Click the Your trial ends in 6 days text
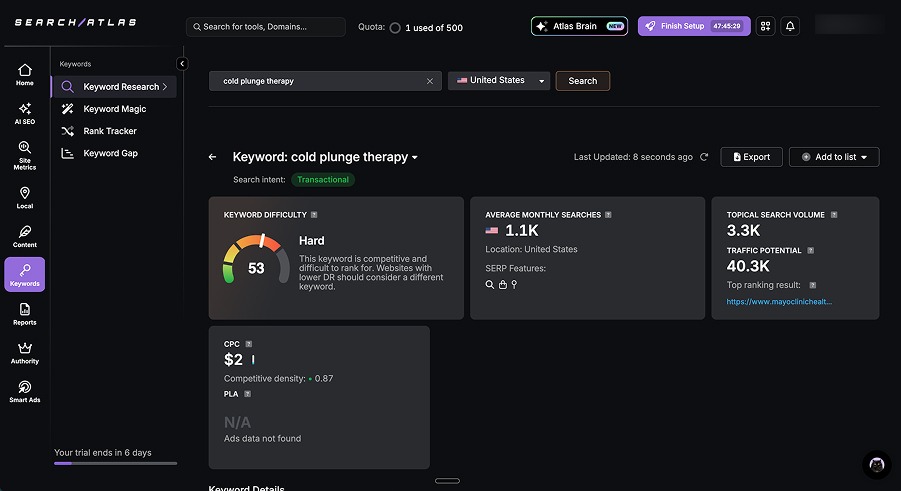This screenshot has height=491, width=901. (103, 452)
